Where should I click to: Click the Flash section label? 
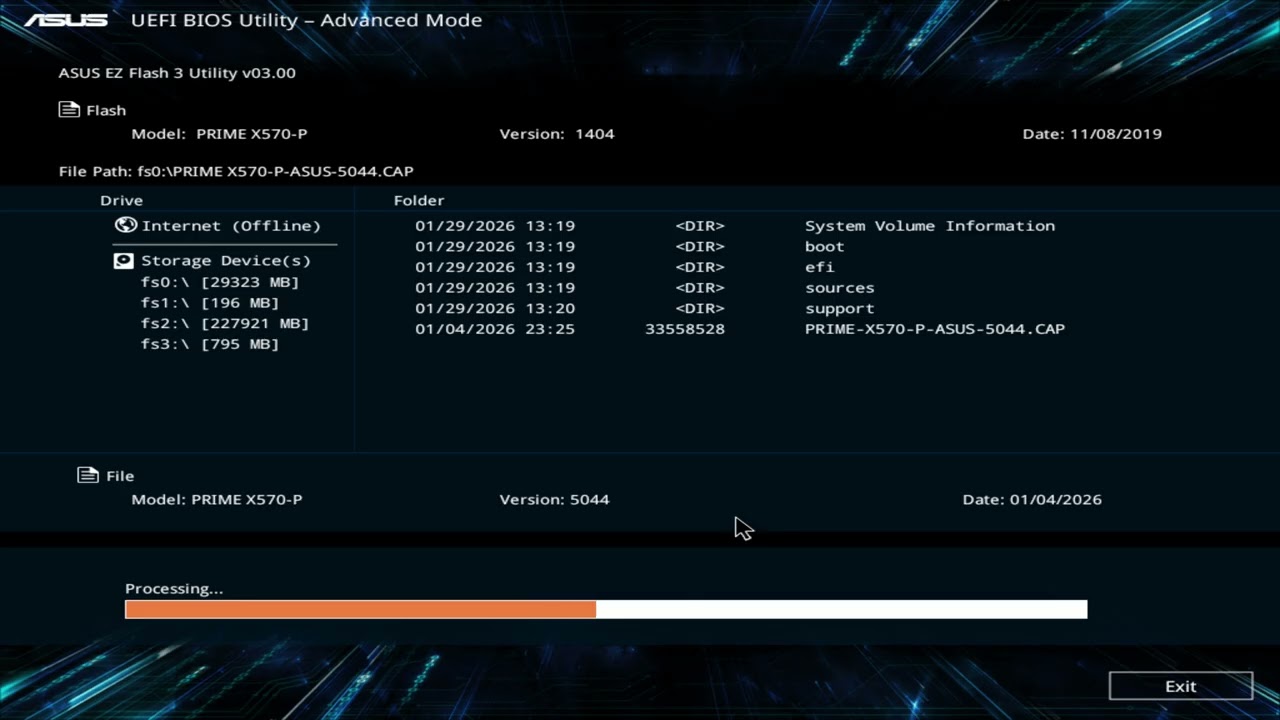click(106, 111)
